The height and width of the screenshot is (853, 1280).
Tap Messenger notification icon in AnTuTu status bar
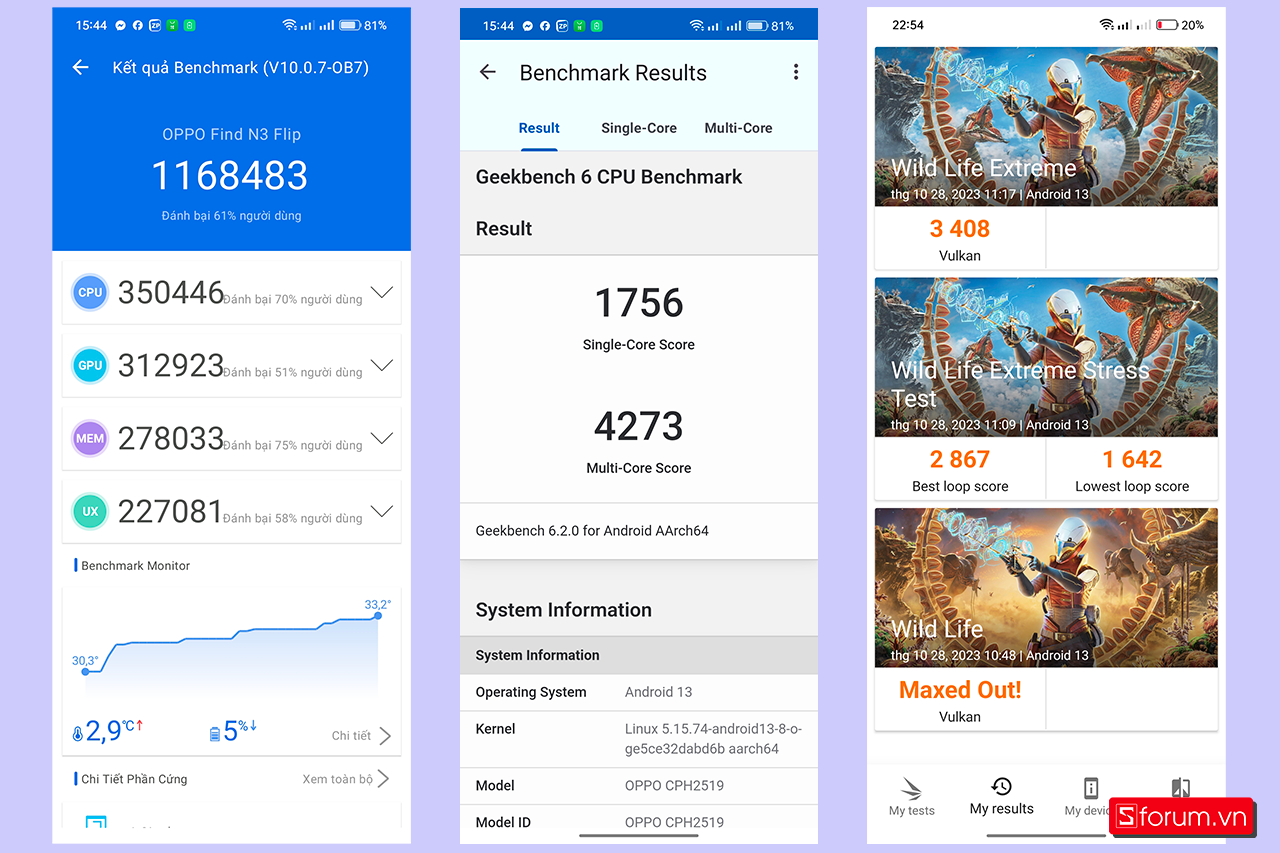tap(120, 25)
